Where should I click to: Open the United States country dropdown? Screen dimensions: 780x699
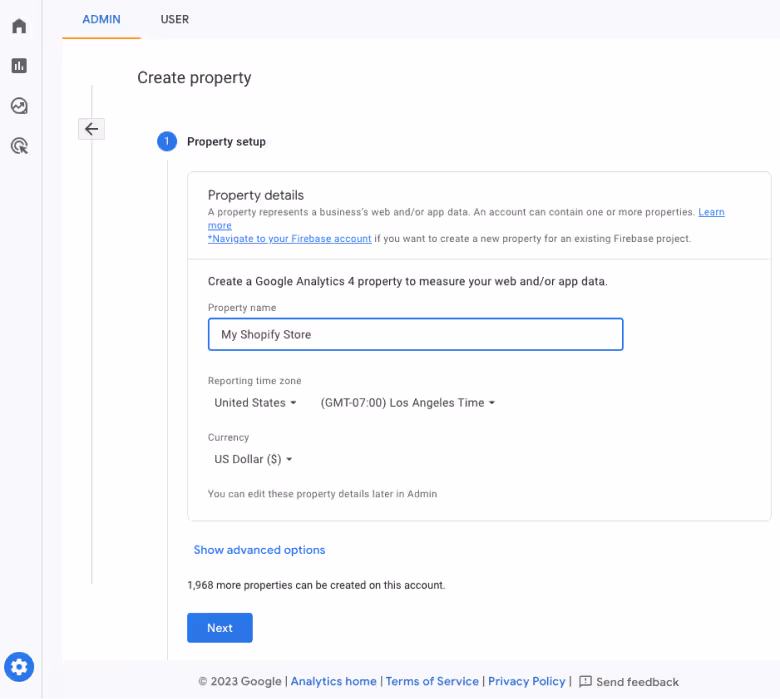255,403
